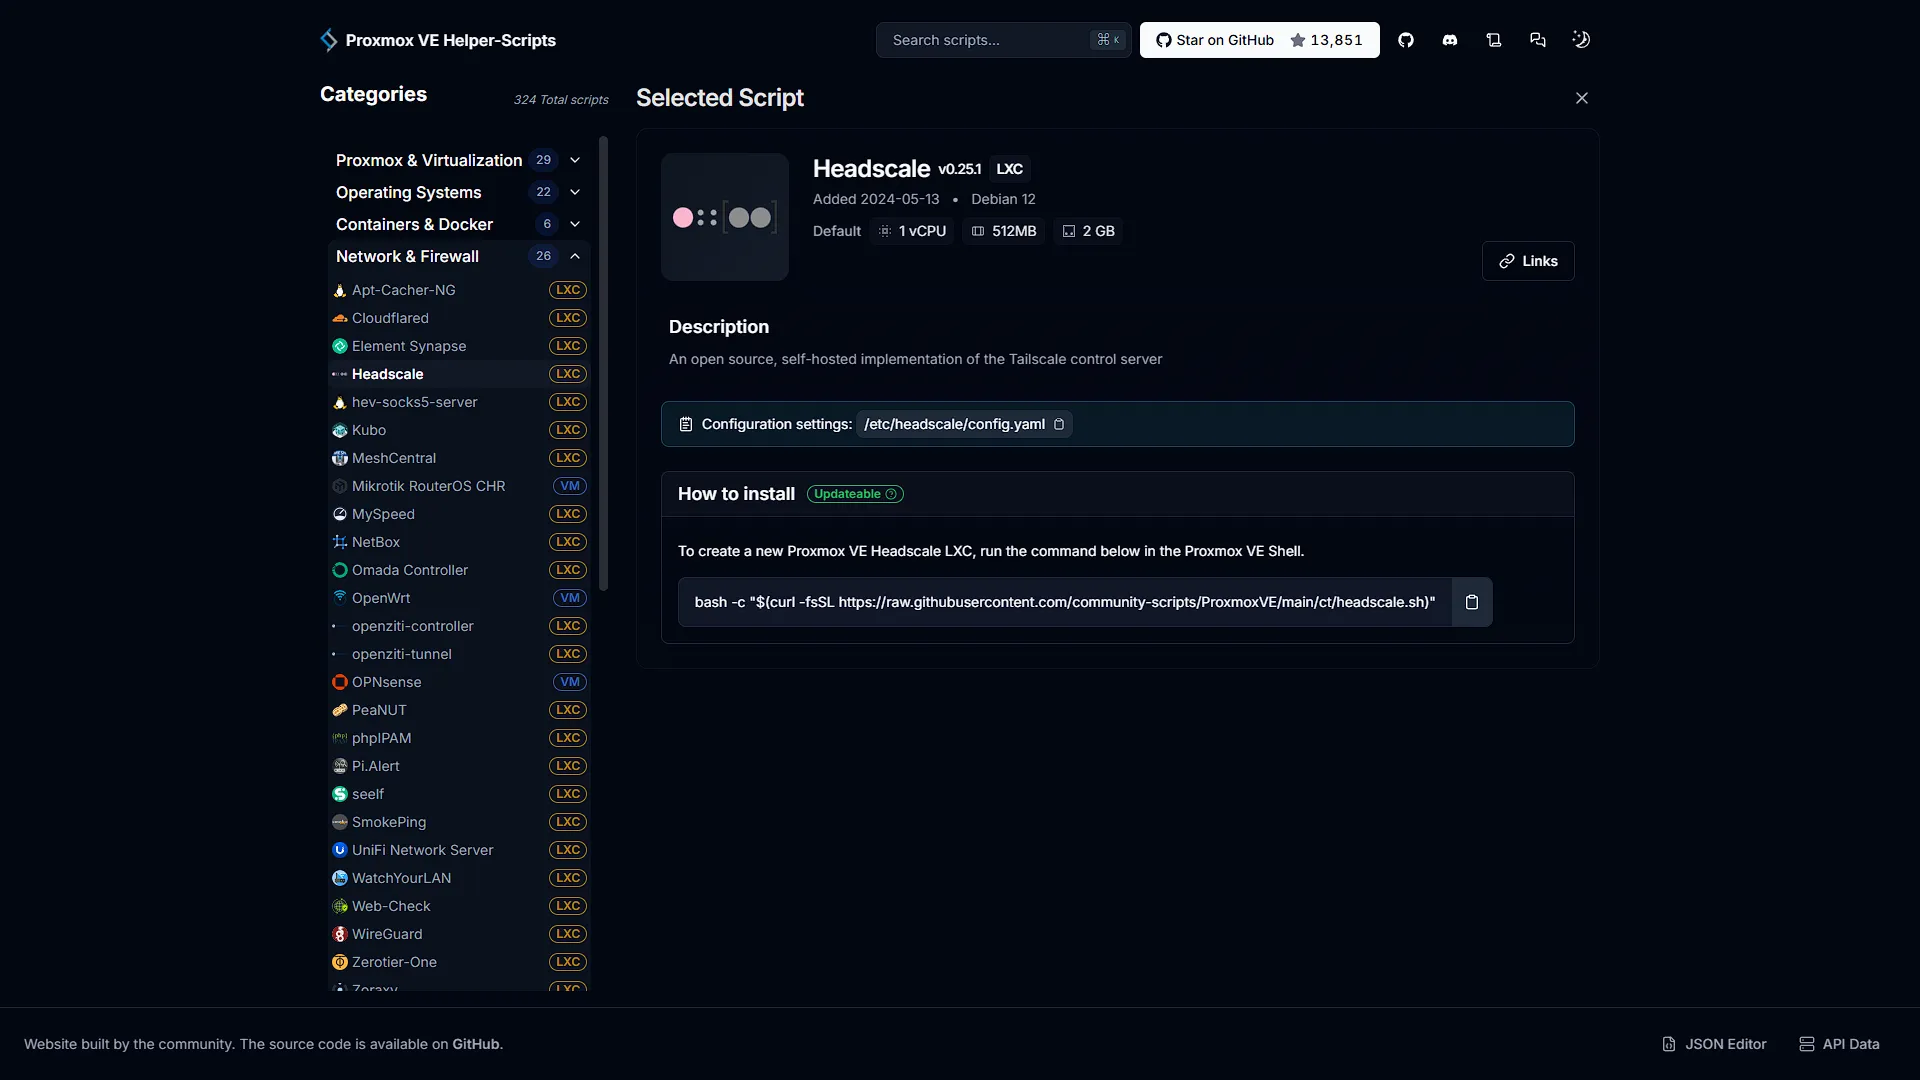Select the MeshCentral script

click(460, 458)
